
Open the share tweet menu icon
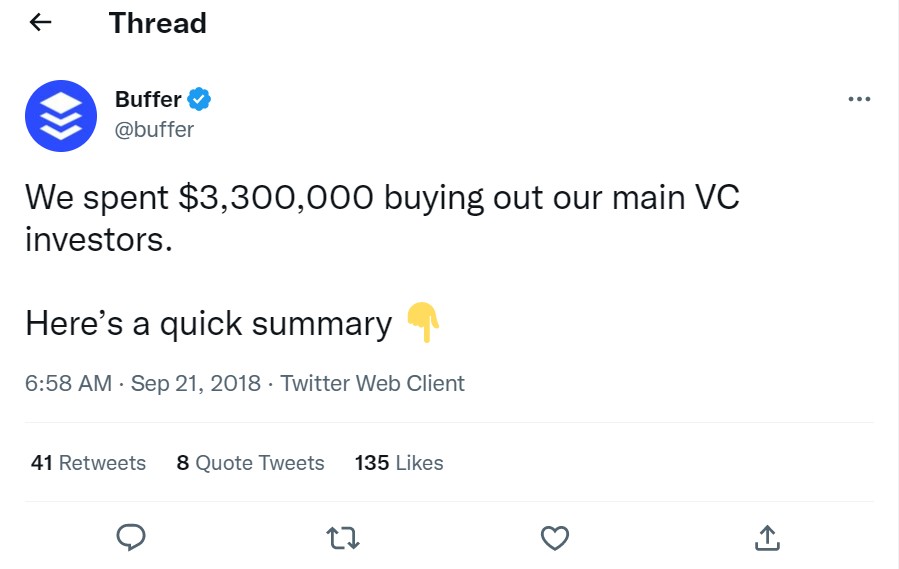(x=766, y=538)
